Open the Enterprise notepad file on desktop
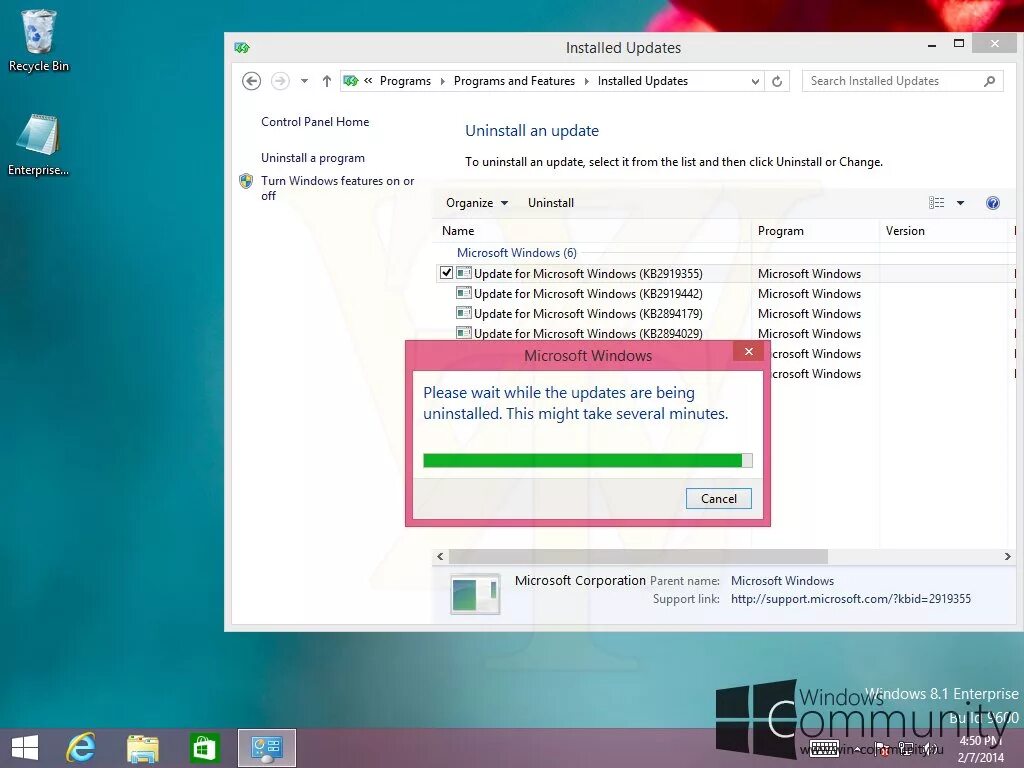 pos(38,145)
